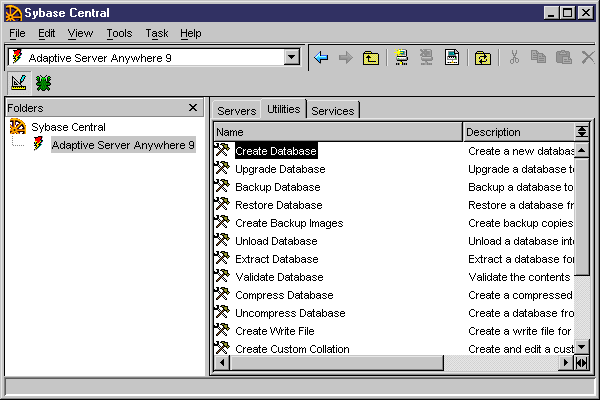Click the tools icon next to Create Write File

tap(222, 330)
